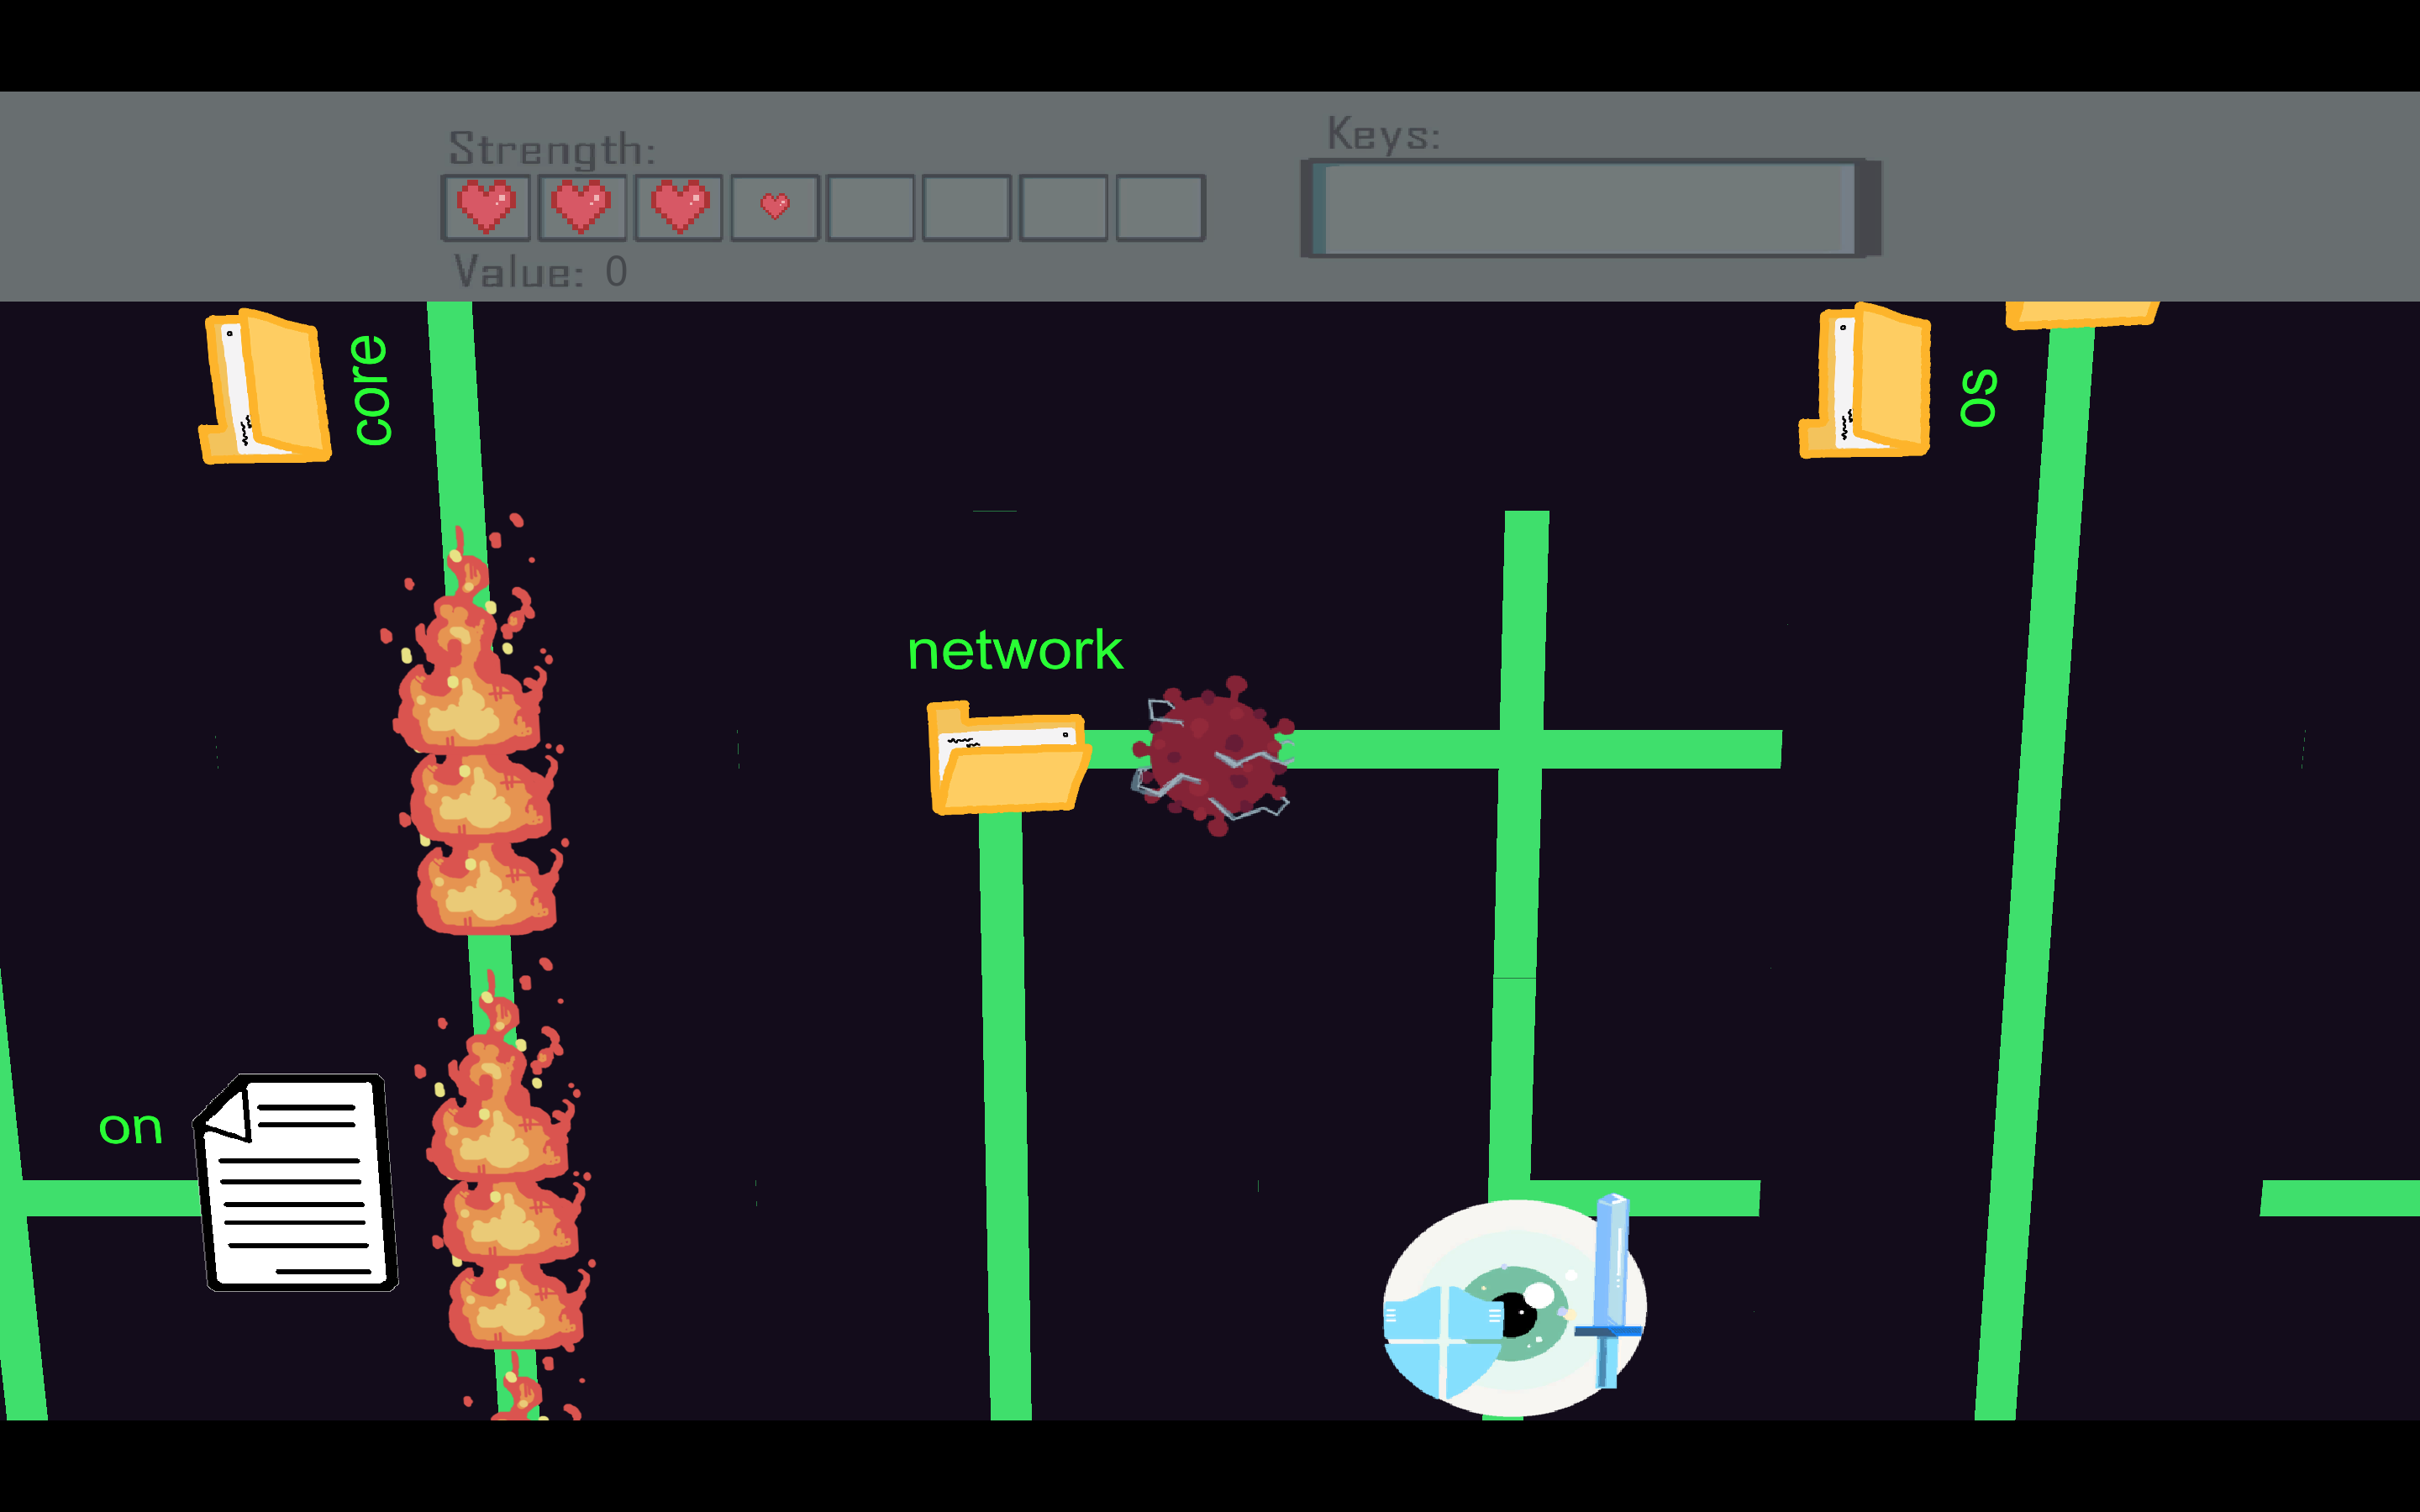Image resolution: width=2420 pixels, height=1512 pixels.
Task: Click the first full heart
Action: [x=486, y=207]
